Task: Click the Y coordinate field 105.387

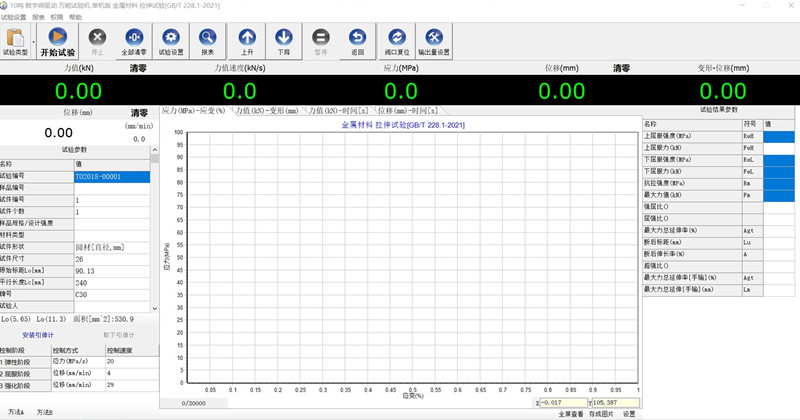Action: (615, 403)
